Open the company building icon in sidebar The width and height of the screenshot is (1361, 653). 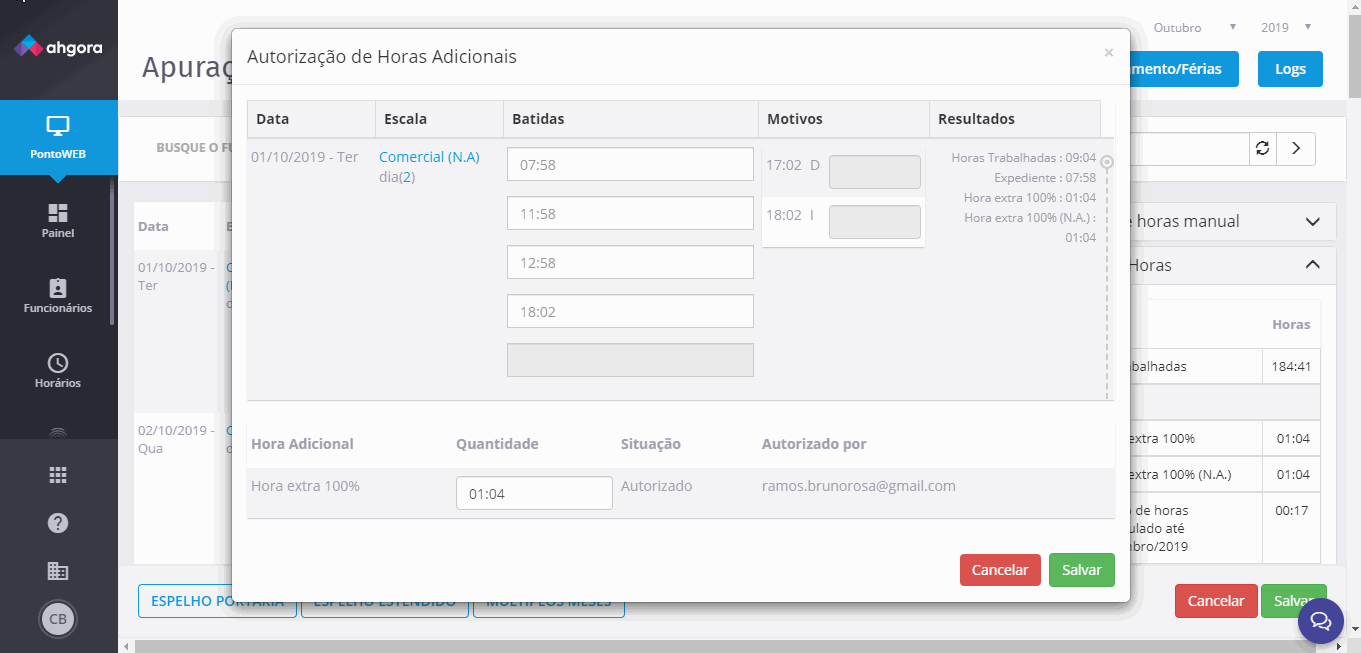(x=58, y=571)
